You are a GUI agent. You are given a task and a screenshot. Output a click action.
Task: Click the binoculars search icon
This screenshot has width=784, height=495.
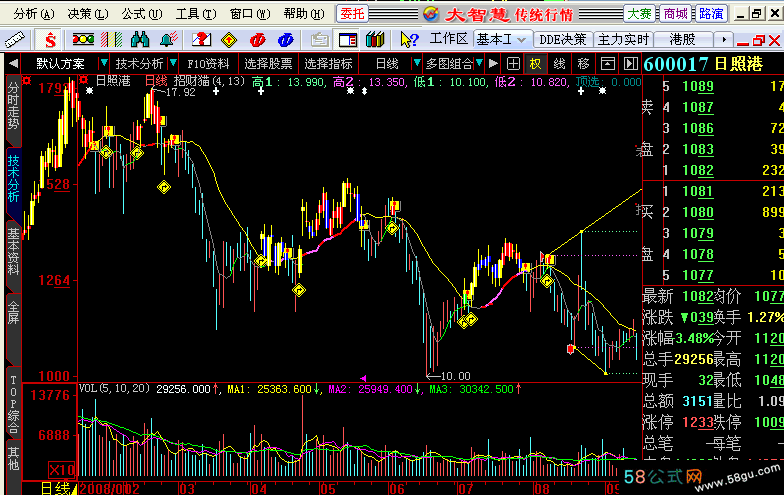pos(141,39)
